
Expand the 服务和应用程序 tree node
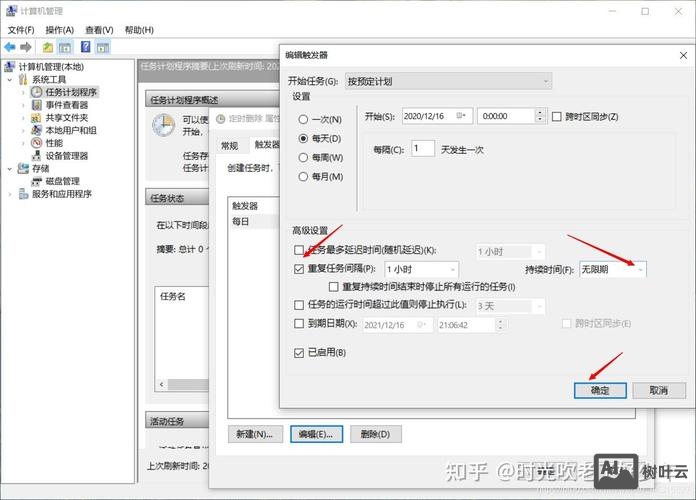coord(11,194)
